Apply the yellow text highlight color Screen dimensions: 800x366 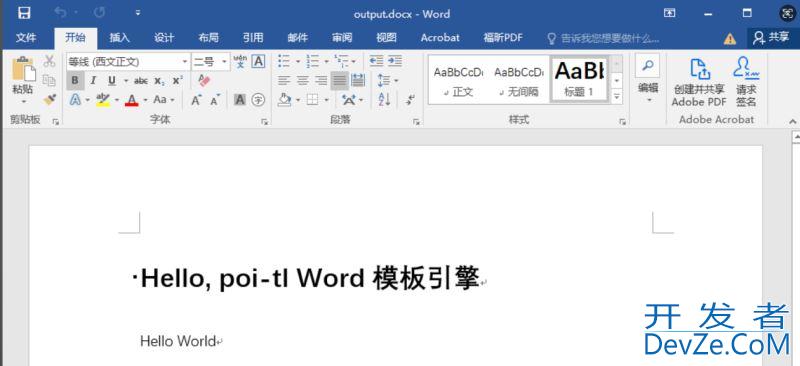[103, 100]
